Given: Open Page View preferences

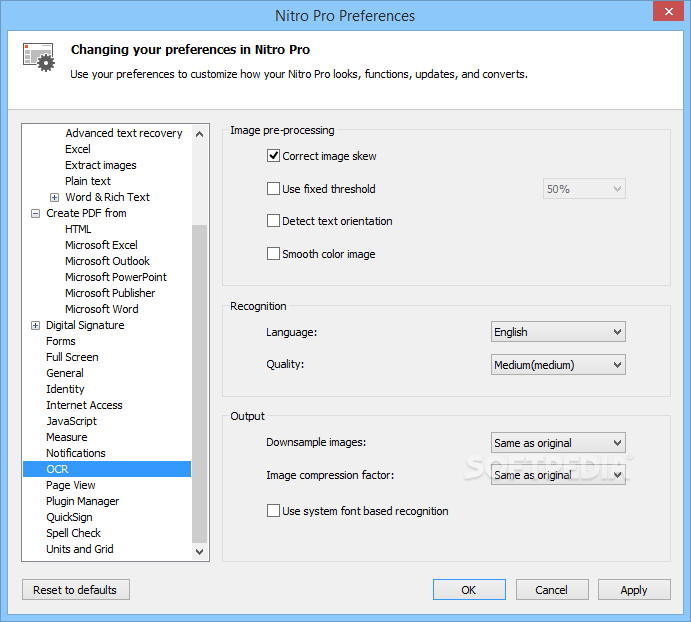Looking at the screenshot, I should click(71, 485).
